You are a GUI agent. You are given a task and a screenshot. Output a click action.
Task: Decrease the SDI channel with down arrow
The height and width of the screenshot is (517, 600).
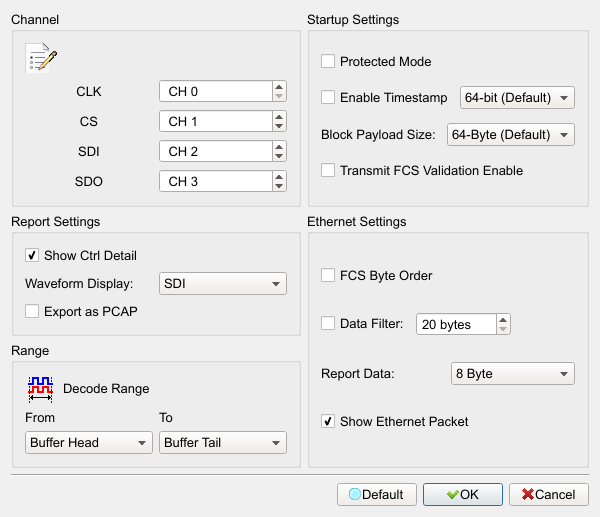pos(279,156)
